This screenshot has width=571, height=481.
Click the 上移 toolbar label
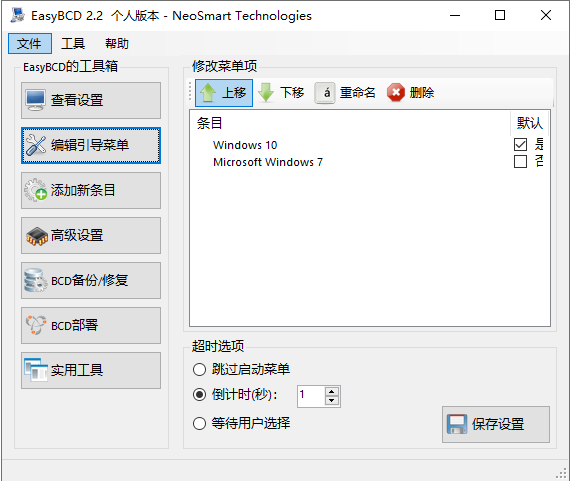pyautogui.click(x=234, y=92)
